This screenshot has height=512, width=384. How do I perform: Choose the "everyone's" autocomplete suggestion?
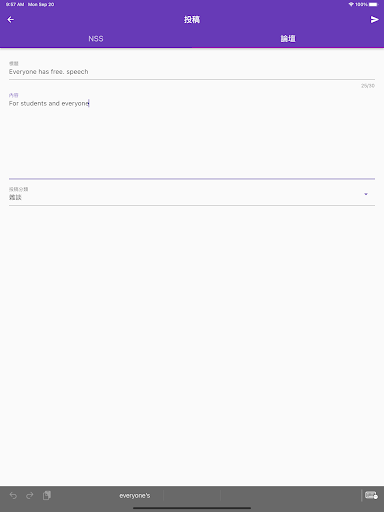(x=135, y=496)
